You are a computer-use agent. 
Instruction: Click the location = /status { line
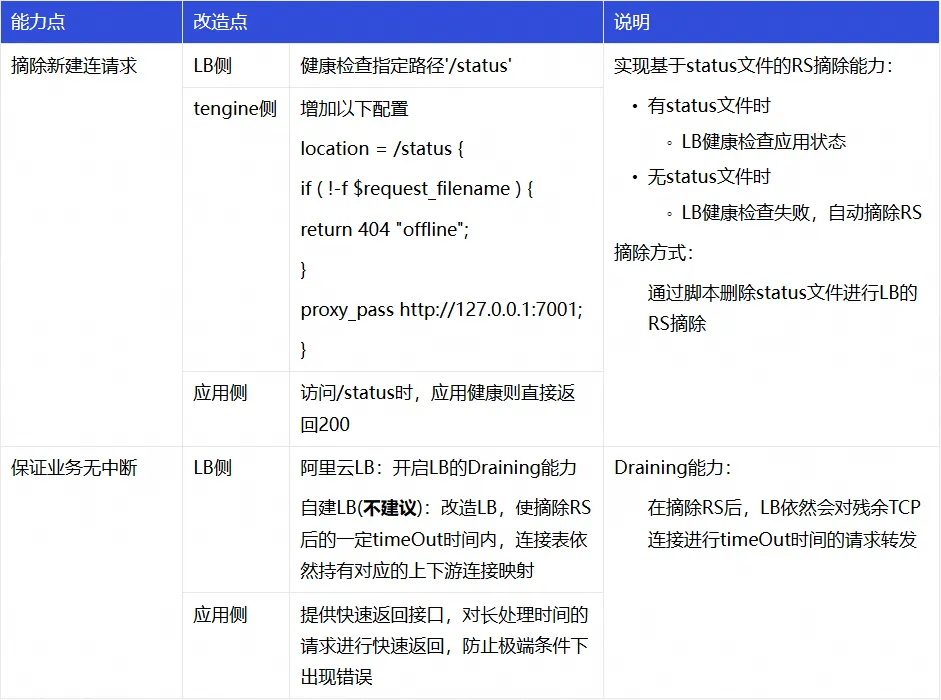pos(382,148)
